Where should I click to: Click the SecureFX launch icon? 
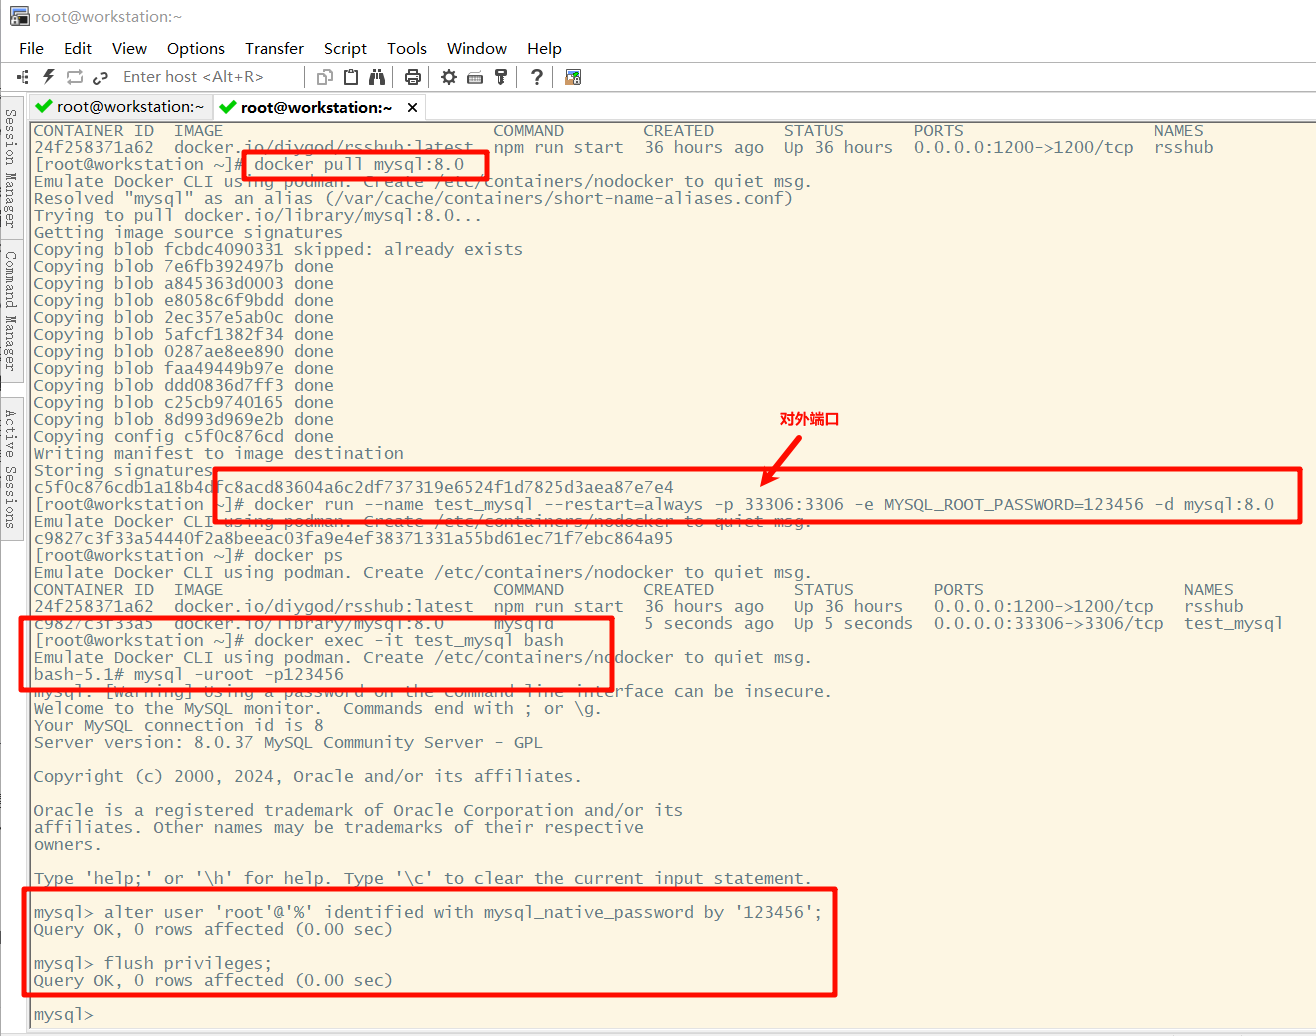click(573, 77)
